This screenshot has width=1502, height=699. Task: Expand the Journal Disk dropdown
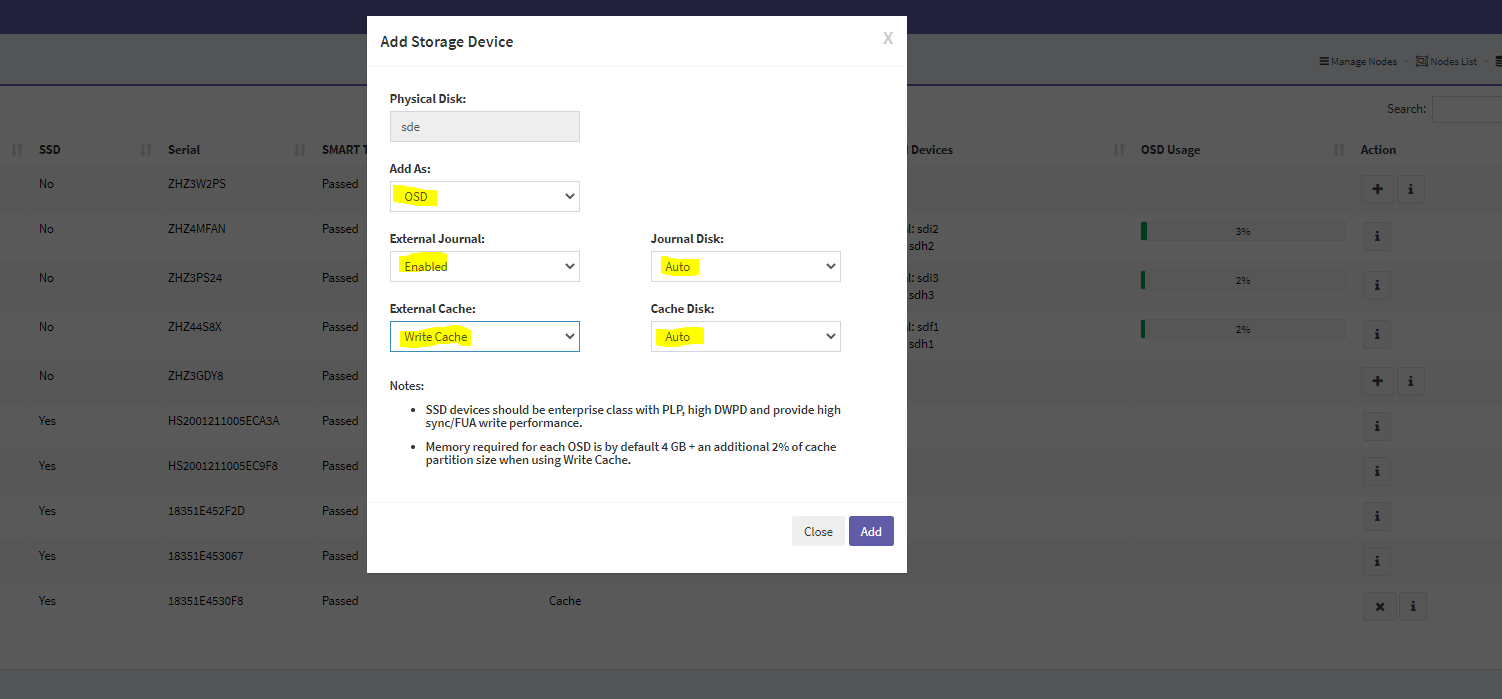(x=746, y=266)
